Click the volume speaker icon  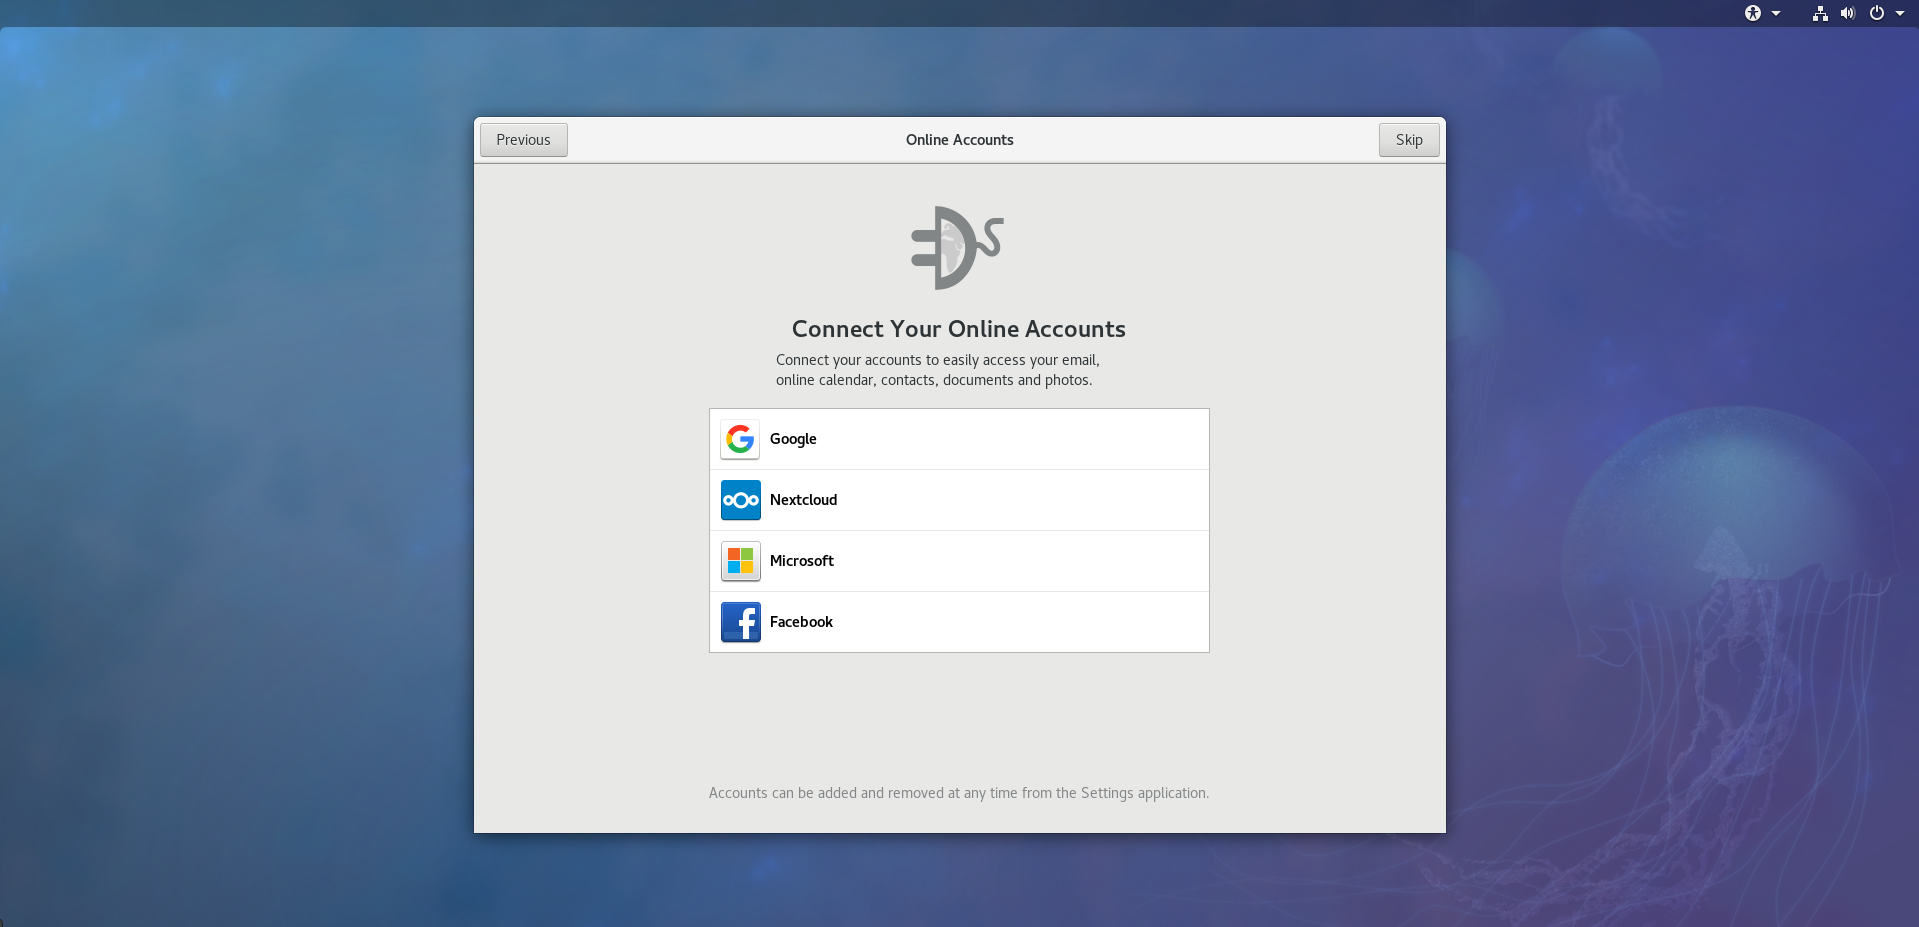click(x=1848, y=13)
